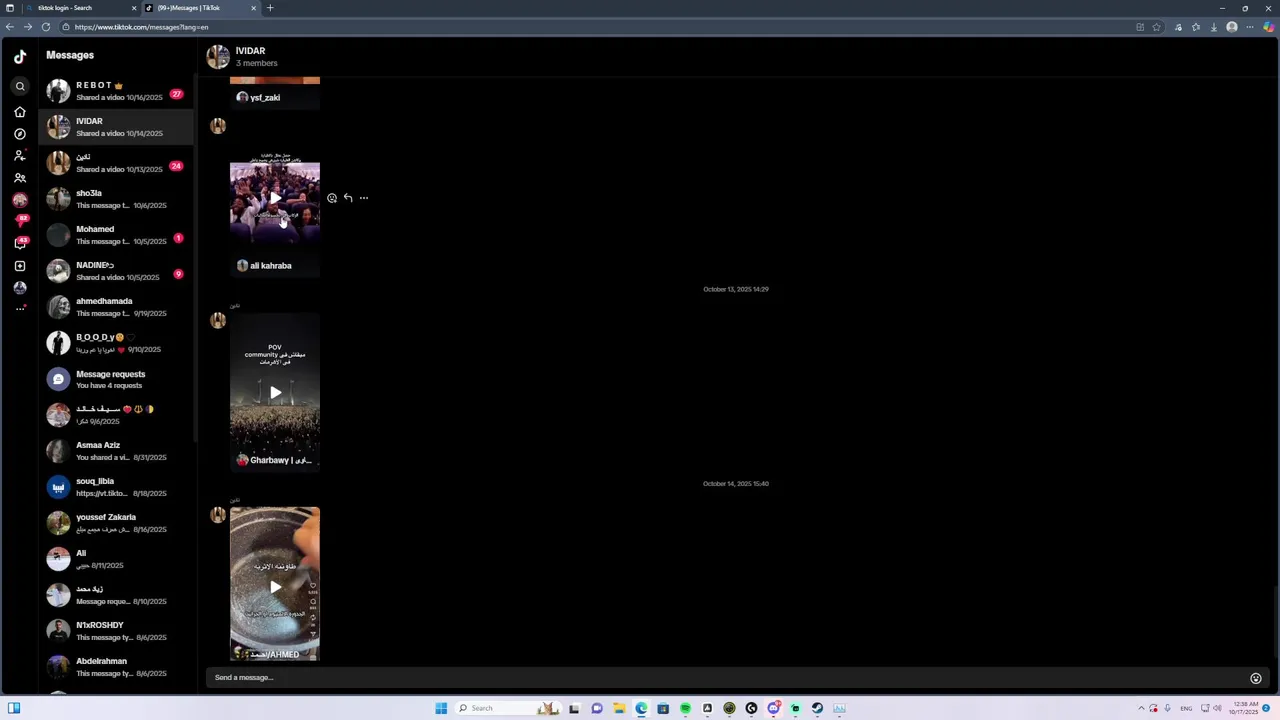The width and height of the screenshot is (1280, 720).
Task: Open more options for ali kahraba video
Action: click(364, 198)
